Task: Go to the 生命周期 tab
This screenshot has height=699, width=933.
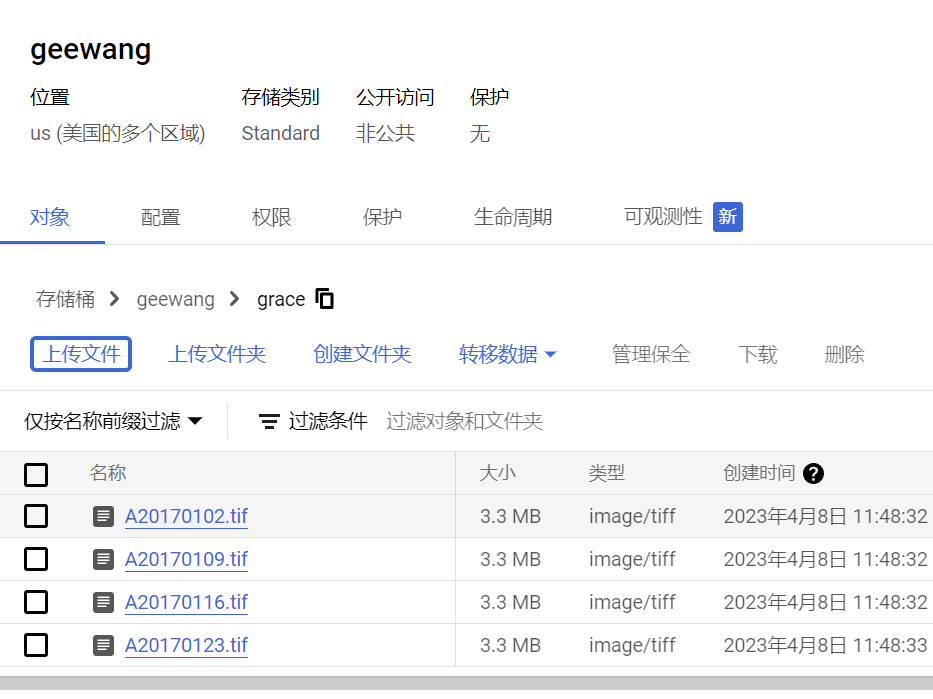Action: click(513, 217)
